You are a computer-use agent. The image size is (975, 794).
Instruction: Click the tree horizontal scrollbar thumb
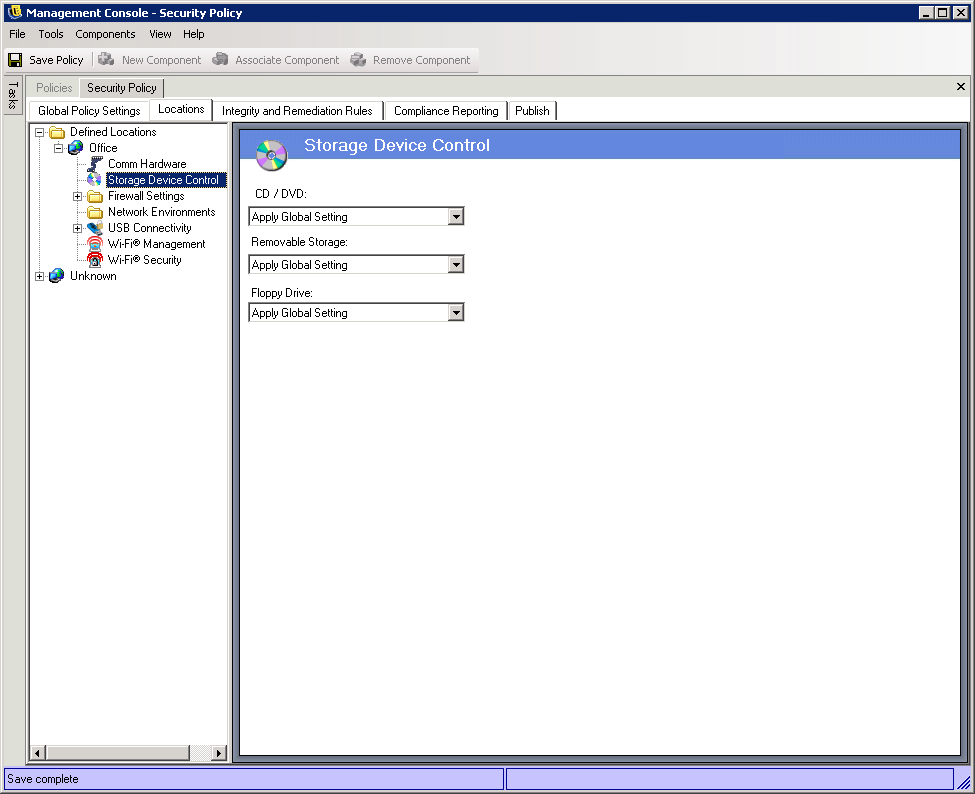click(118, 753)
